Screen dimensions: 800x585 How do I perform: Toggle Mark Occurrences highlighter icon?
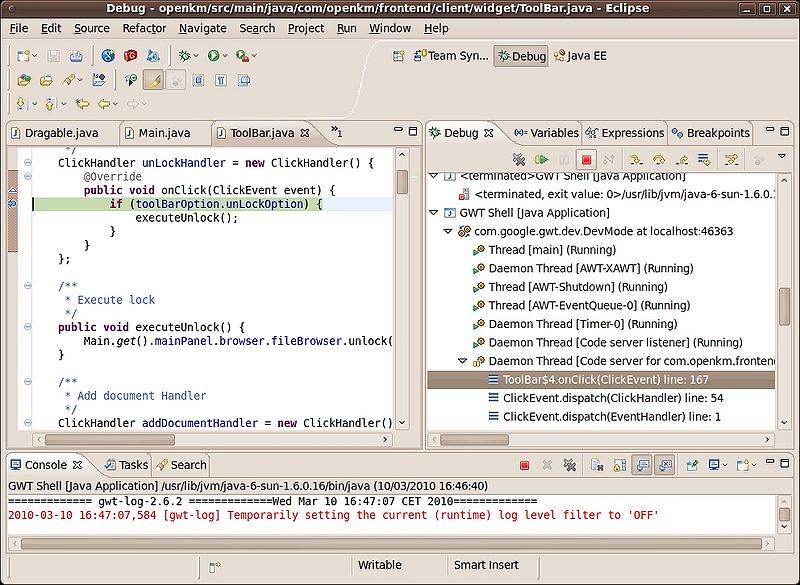pyautogui.click(x=154, y=80)
